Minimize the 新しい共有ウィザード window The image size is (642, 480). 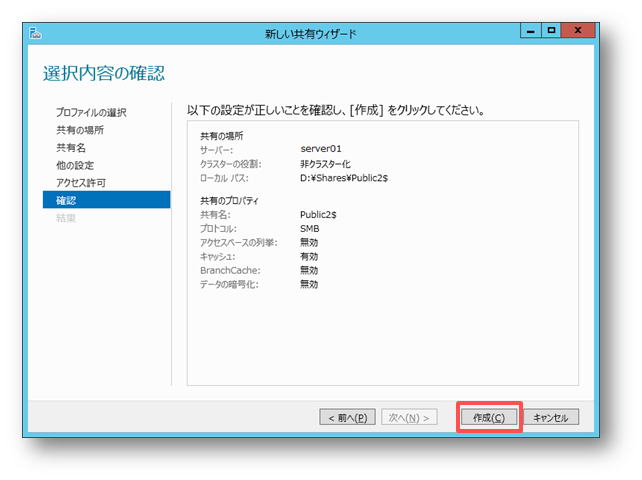(x=531, y=31)
